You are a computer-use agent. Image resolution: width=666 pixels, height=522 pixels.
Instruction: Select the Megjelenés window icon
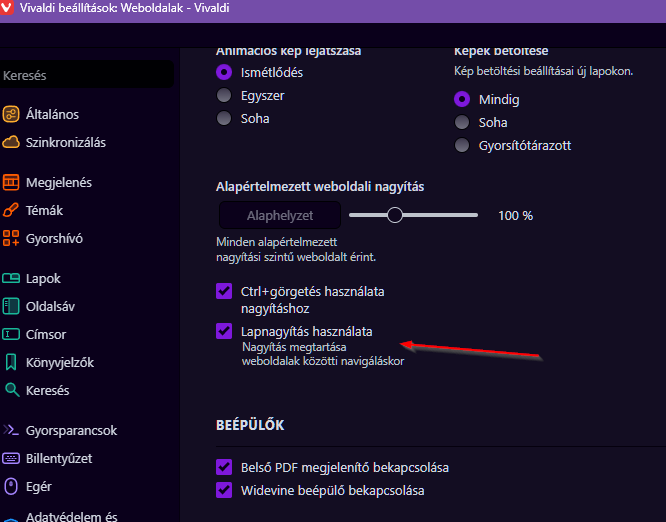pyautogui.click(x=11, y=182)
